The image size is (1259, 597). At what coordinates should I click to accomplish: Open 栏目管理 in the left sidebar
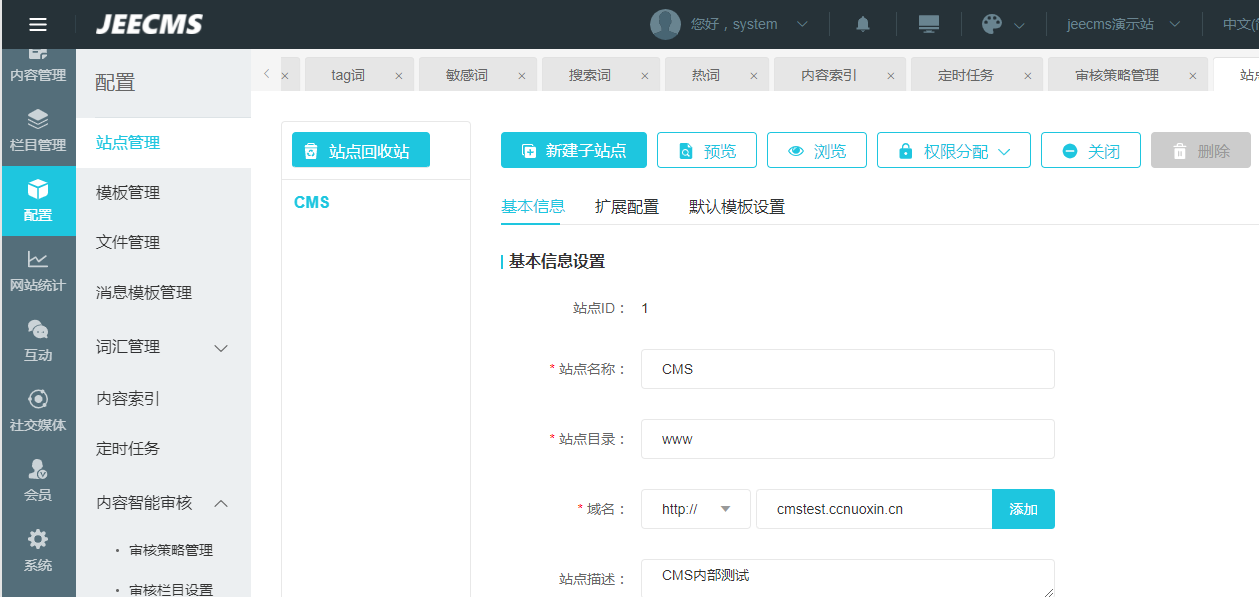38,130
